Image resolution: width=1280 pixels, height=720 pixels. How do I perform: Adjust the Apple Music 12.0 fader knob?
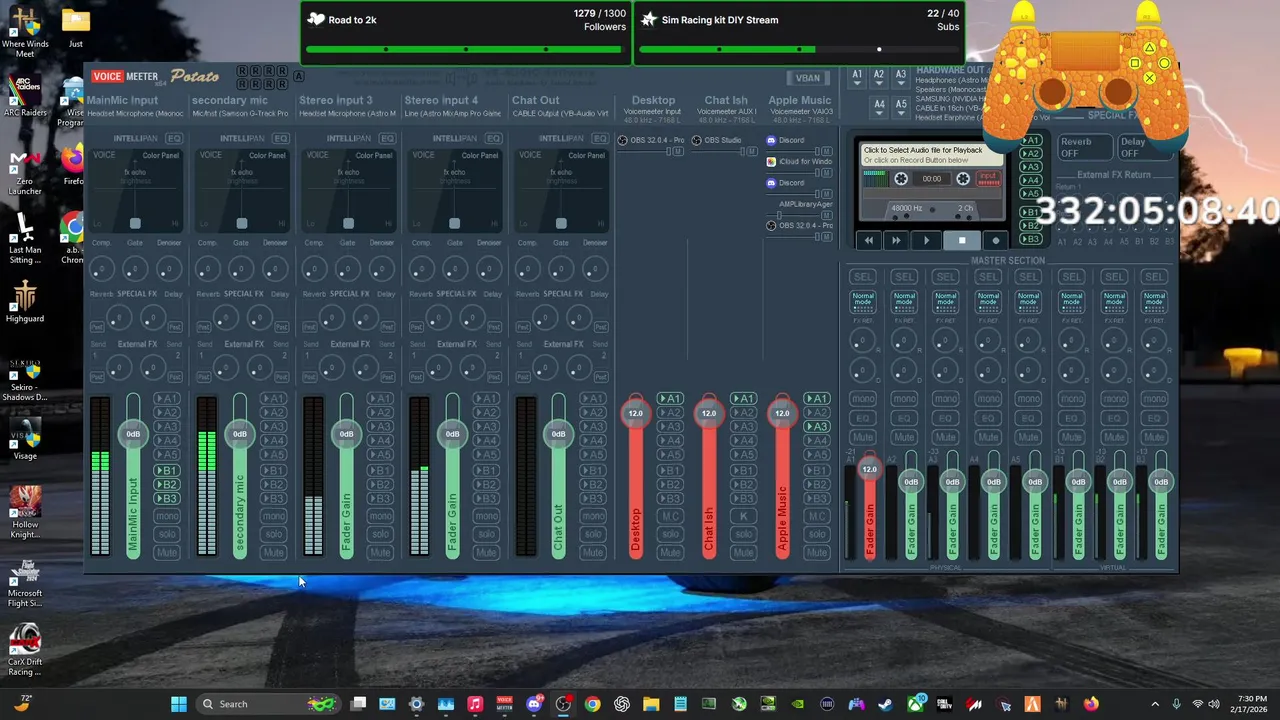[782, 413]
